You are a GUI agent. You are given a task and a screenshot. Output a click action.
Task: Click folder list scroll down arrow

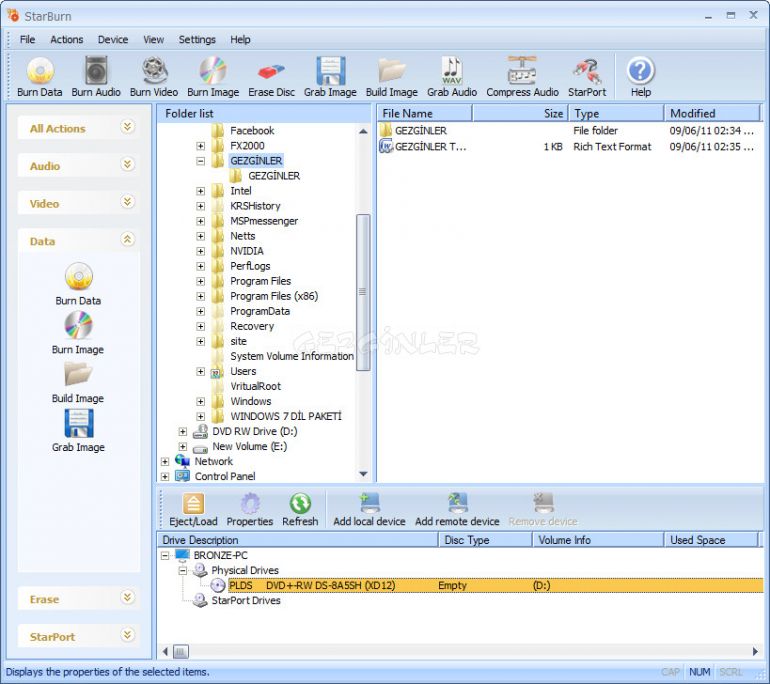point(363,474)
